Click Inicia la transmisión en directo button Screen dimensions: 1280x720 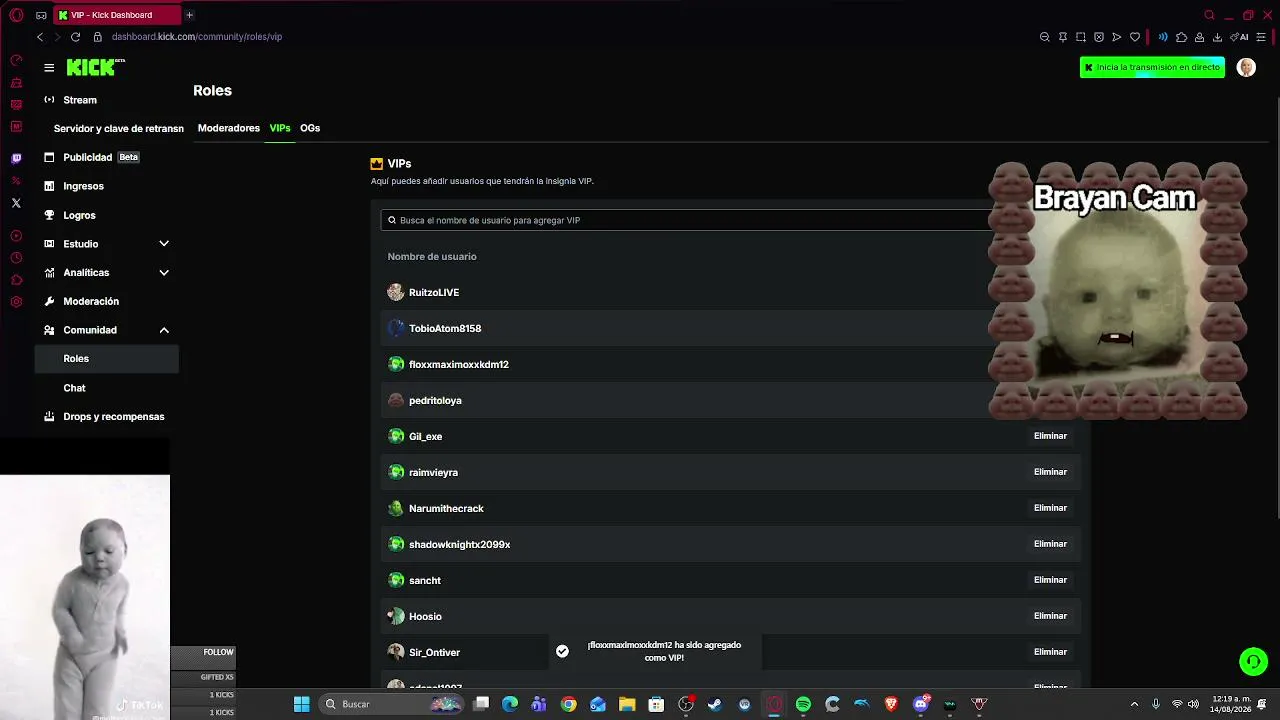[1152, 67]
